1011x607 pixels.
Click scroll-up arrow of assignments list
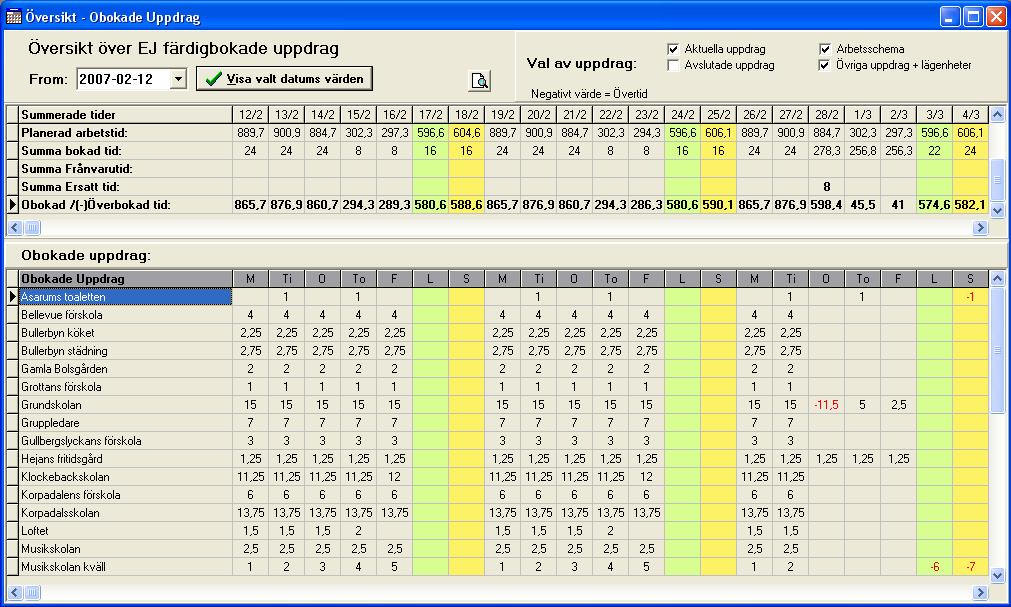996,279
